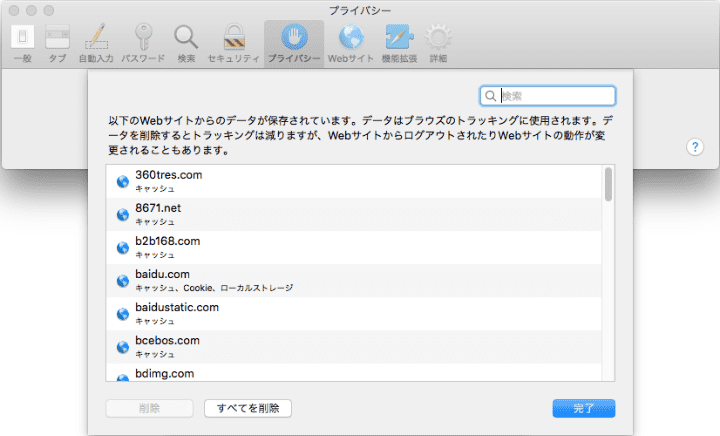Viewport: 720px width, 436px height.
Task: Click 'キャッシュ、Cookie、ローカルストレージ' under baidu.com
Action: 214,288
